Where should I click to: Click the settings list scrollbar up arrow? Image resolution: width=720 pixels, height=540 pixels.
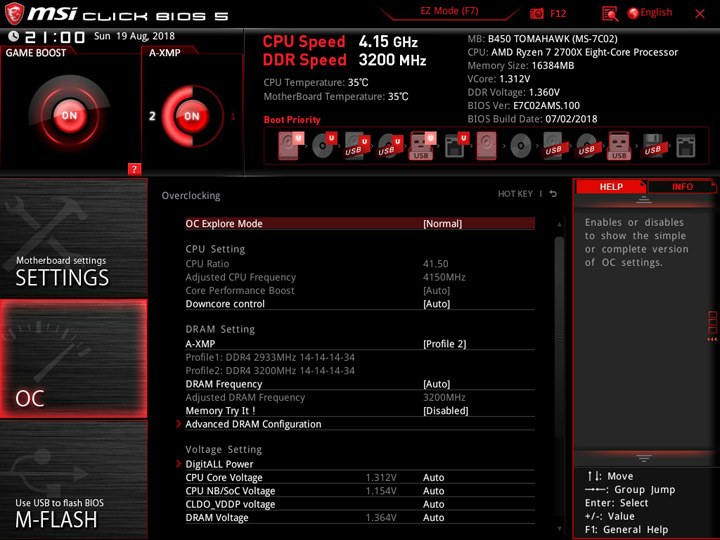pos(559,225)
